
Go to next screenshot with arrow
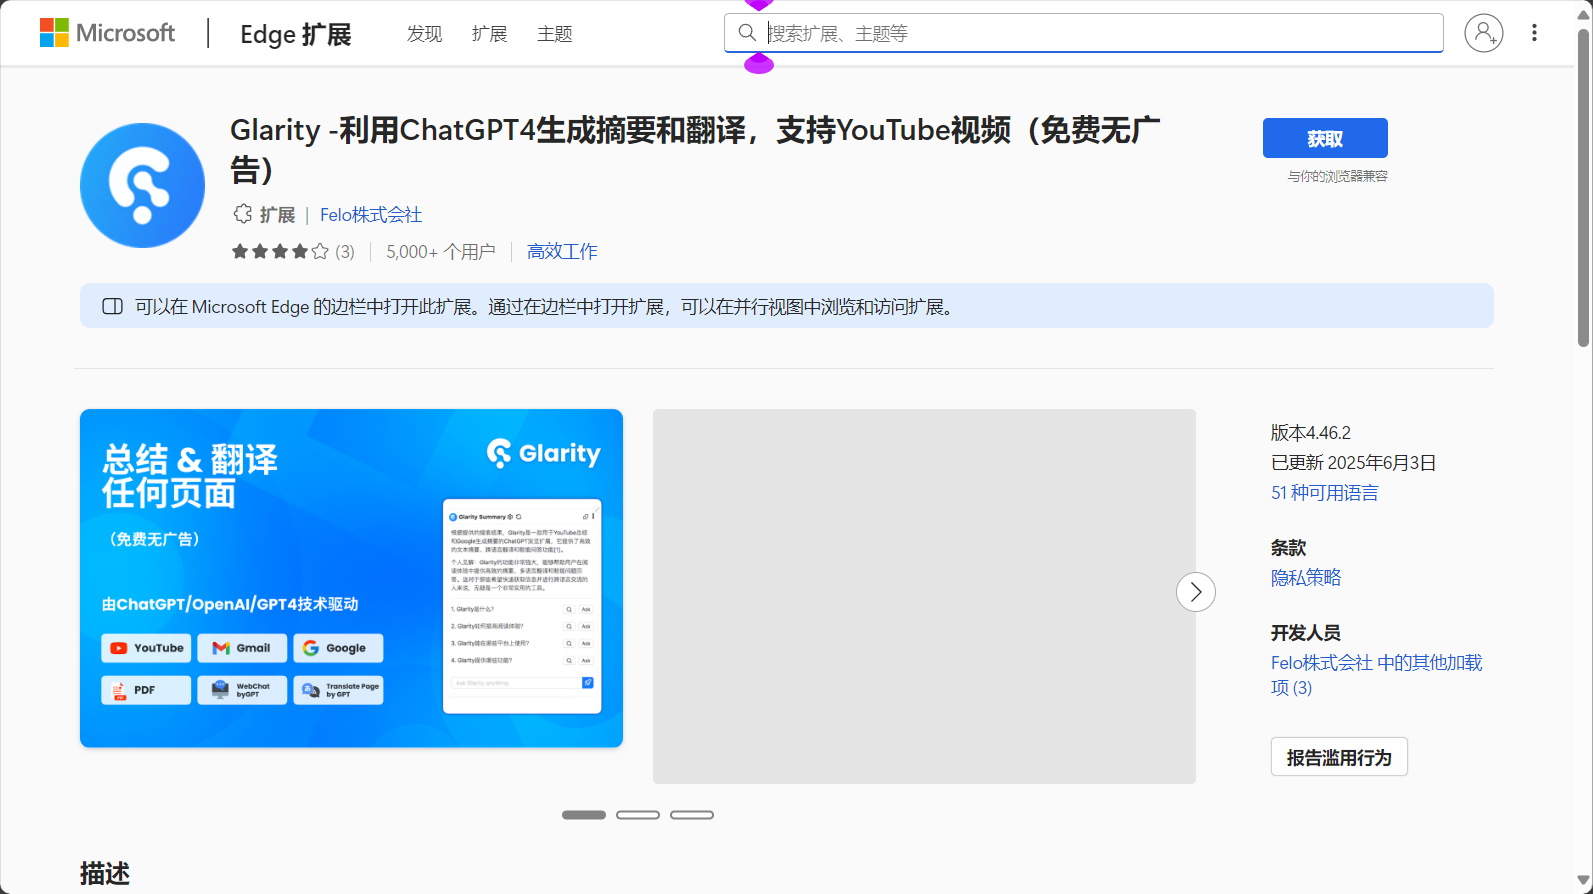1196,592
